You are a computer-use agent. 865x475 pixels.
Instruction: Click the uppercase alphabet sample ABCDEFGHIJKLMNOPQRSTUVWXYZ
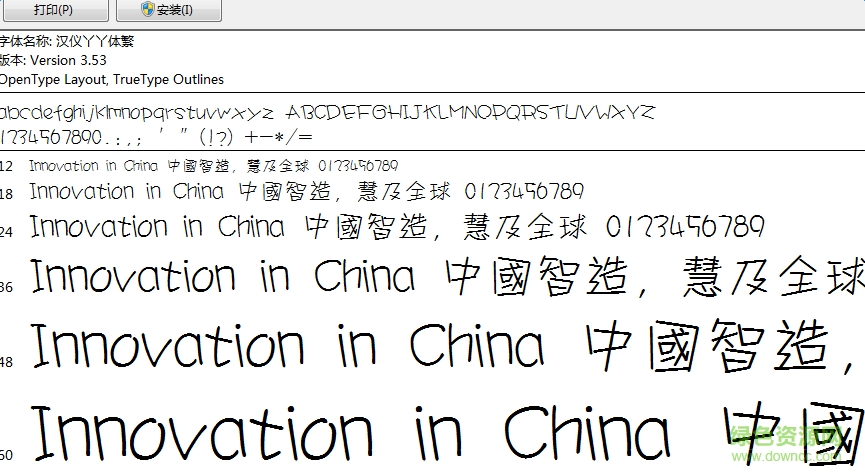point(471,113)
